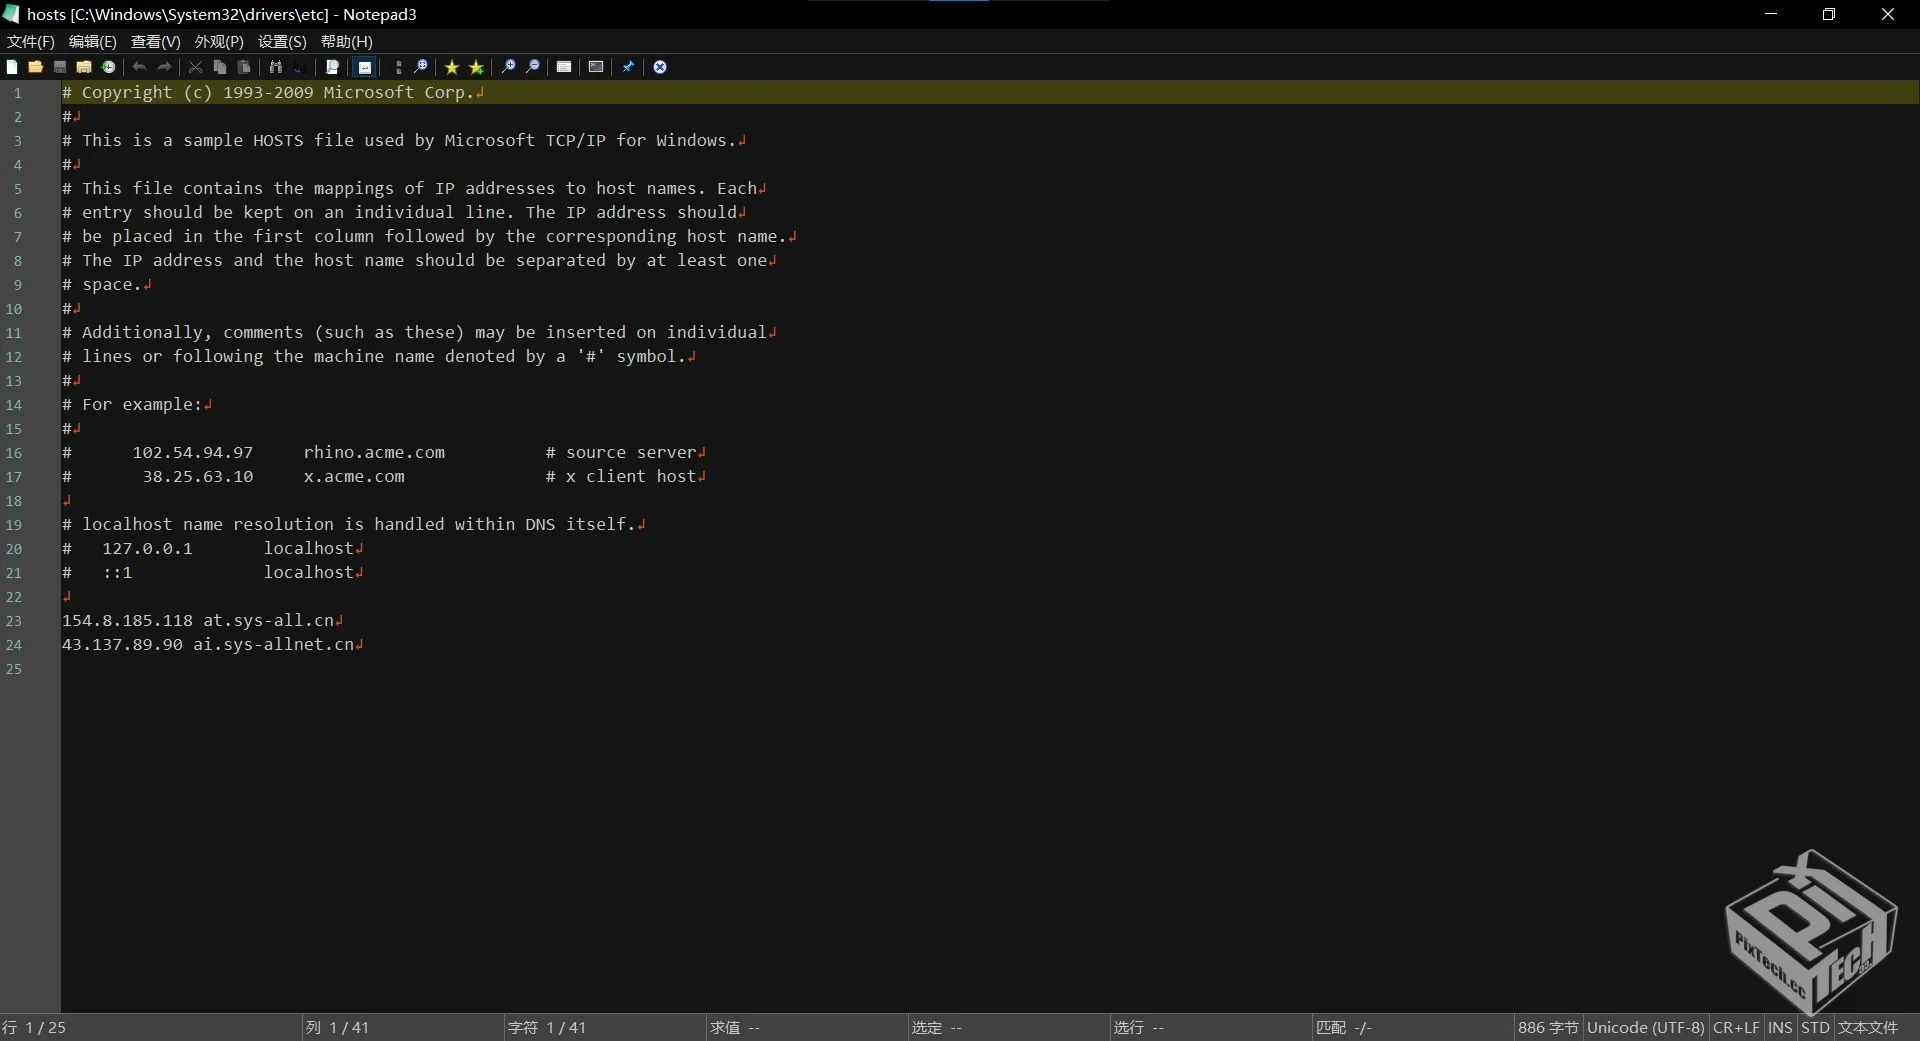
Task: Open Unicode (UTF-8) encoding selector
Action: coord(1645,1027)
